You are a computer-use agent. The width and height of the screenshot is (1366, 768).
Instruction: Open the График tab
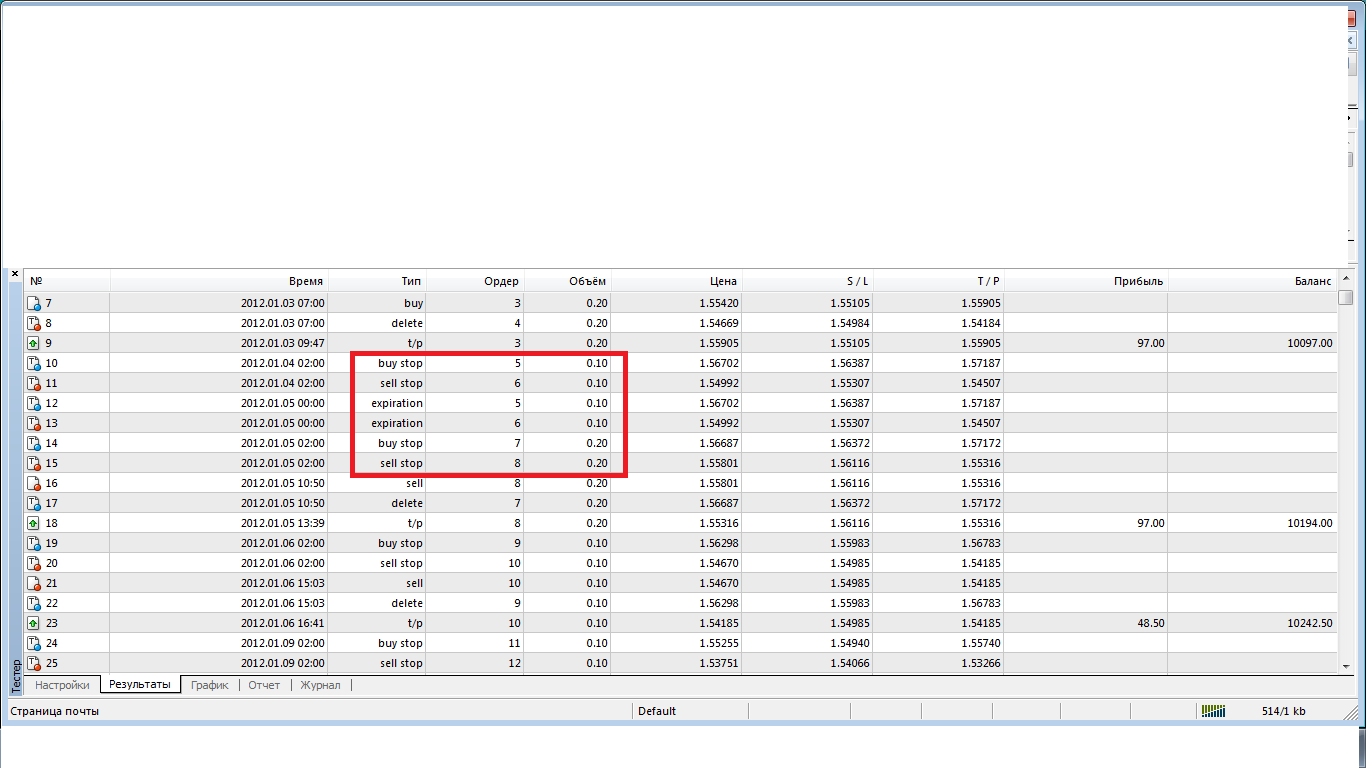[x=210, y=685]
